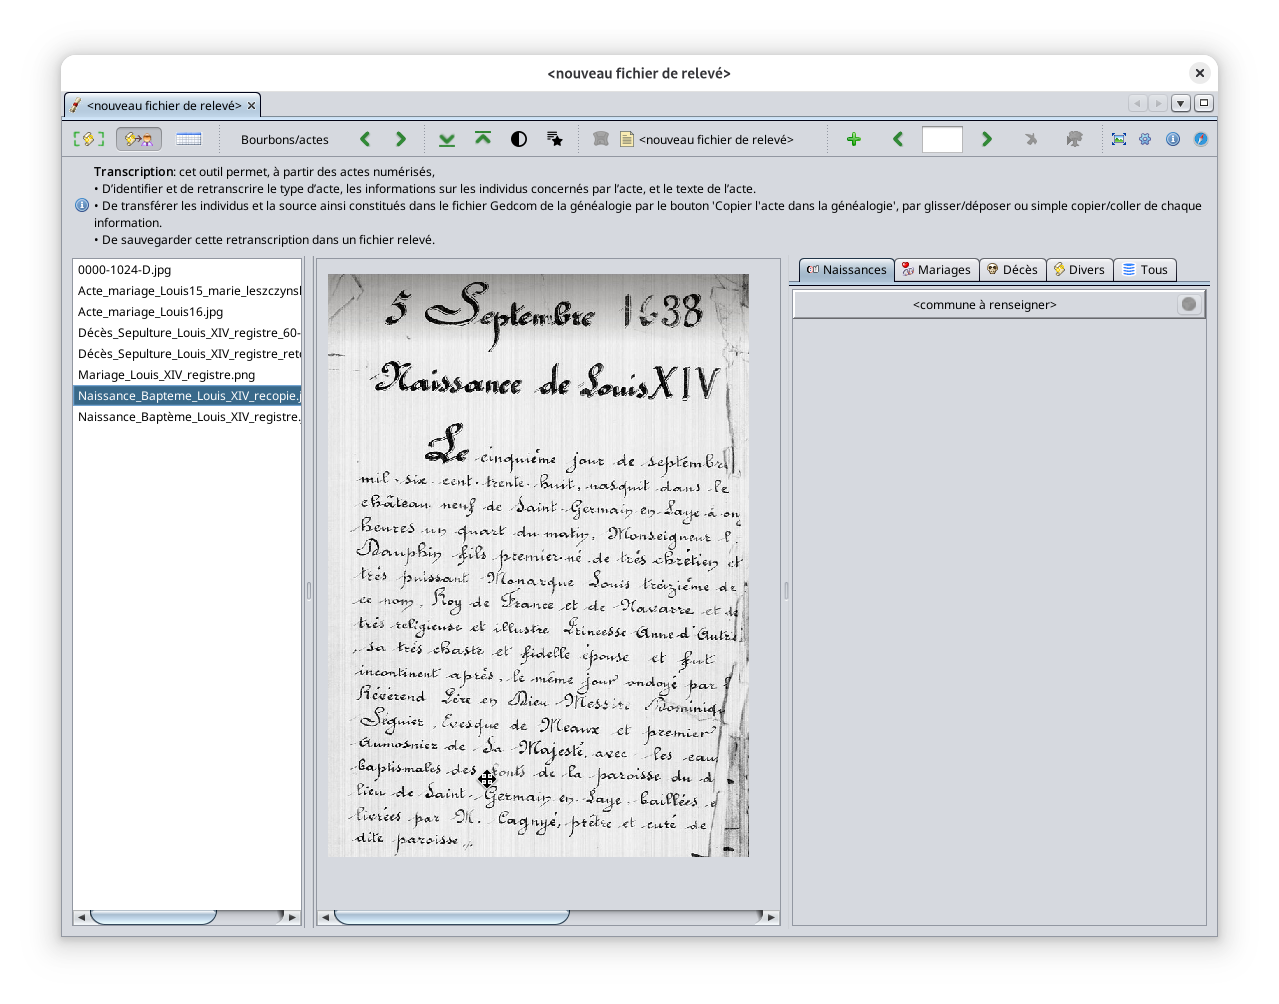Select Acte_mariage_Louis15_marie_leszczynska file
This screenshot has width=1279, height=1004.
187,291
